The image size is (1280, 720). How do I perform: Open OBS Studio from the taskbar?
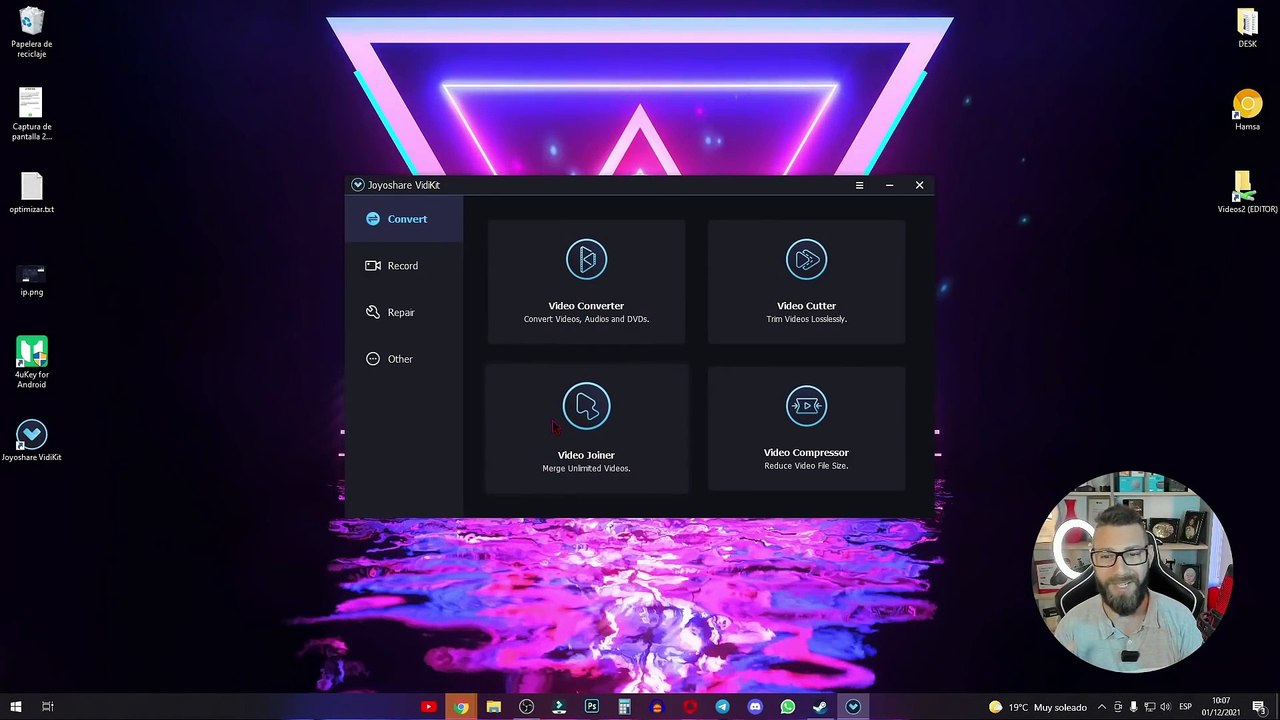(526, 707)
